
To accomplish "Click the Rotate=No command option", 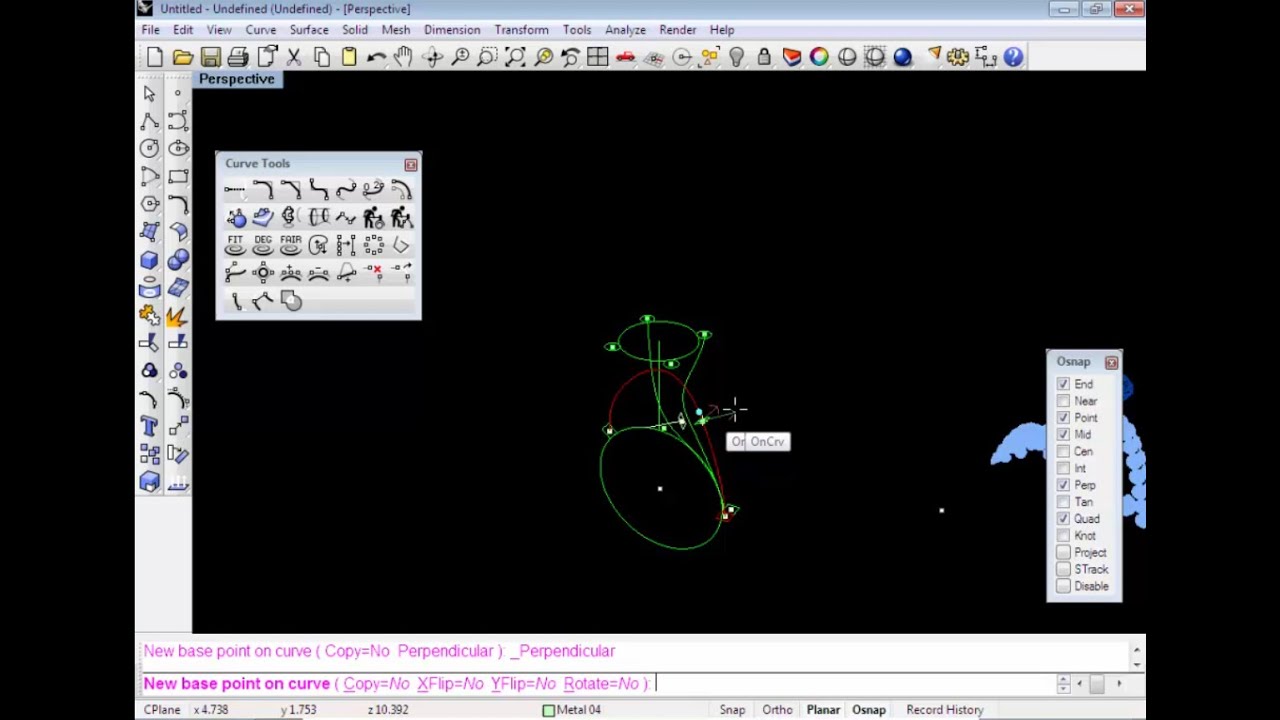I will click(x=601, y=684).
